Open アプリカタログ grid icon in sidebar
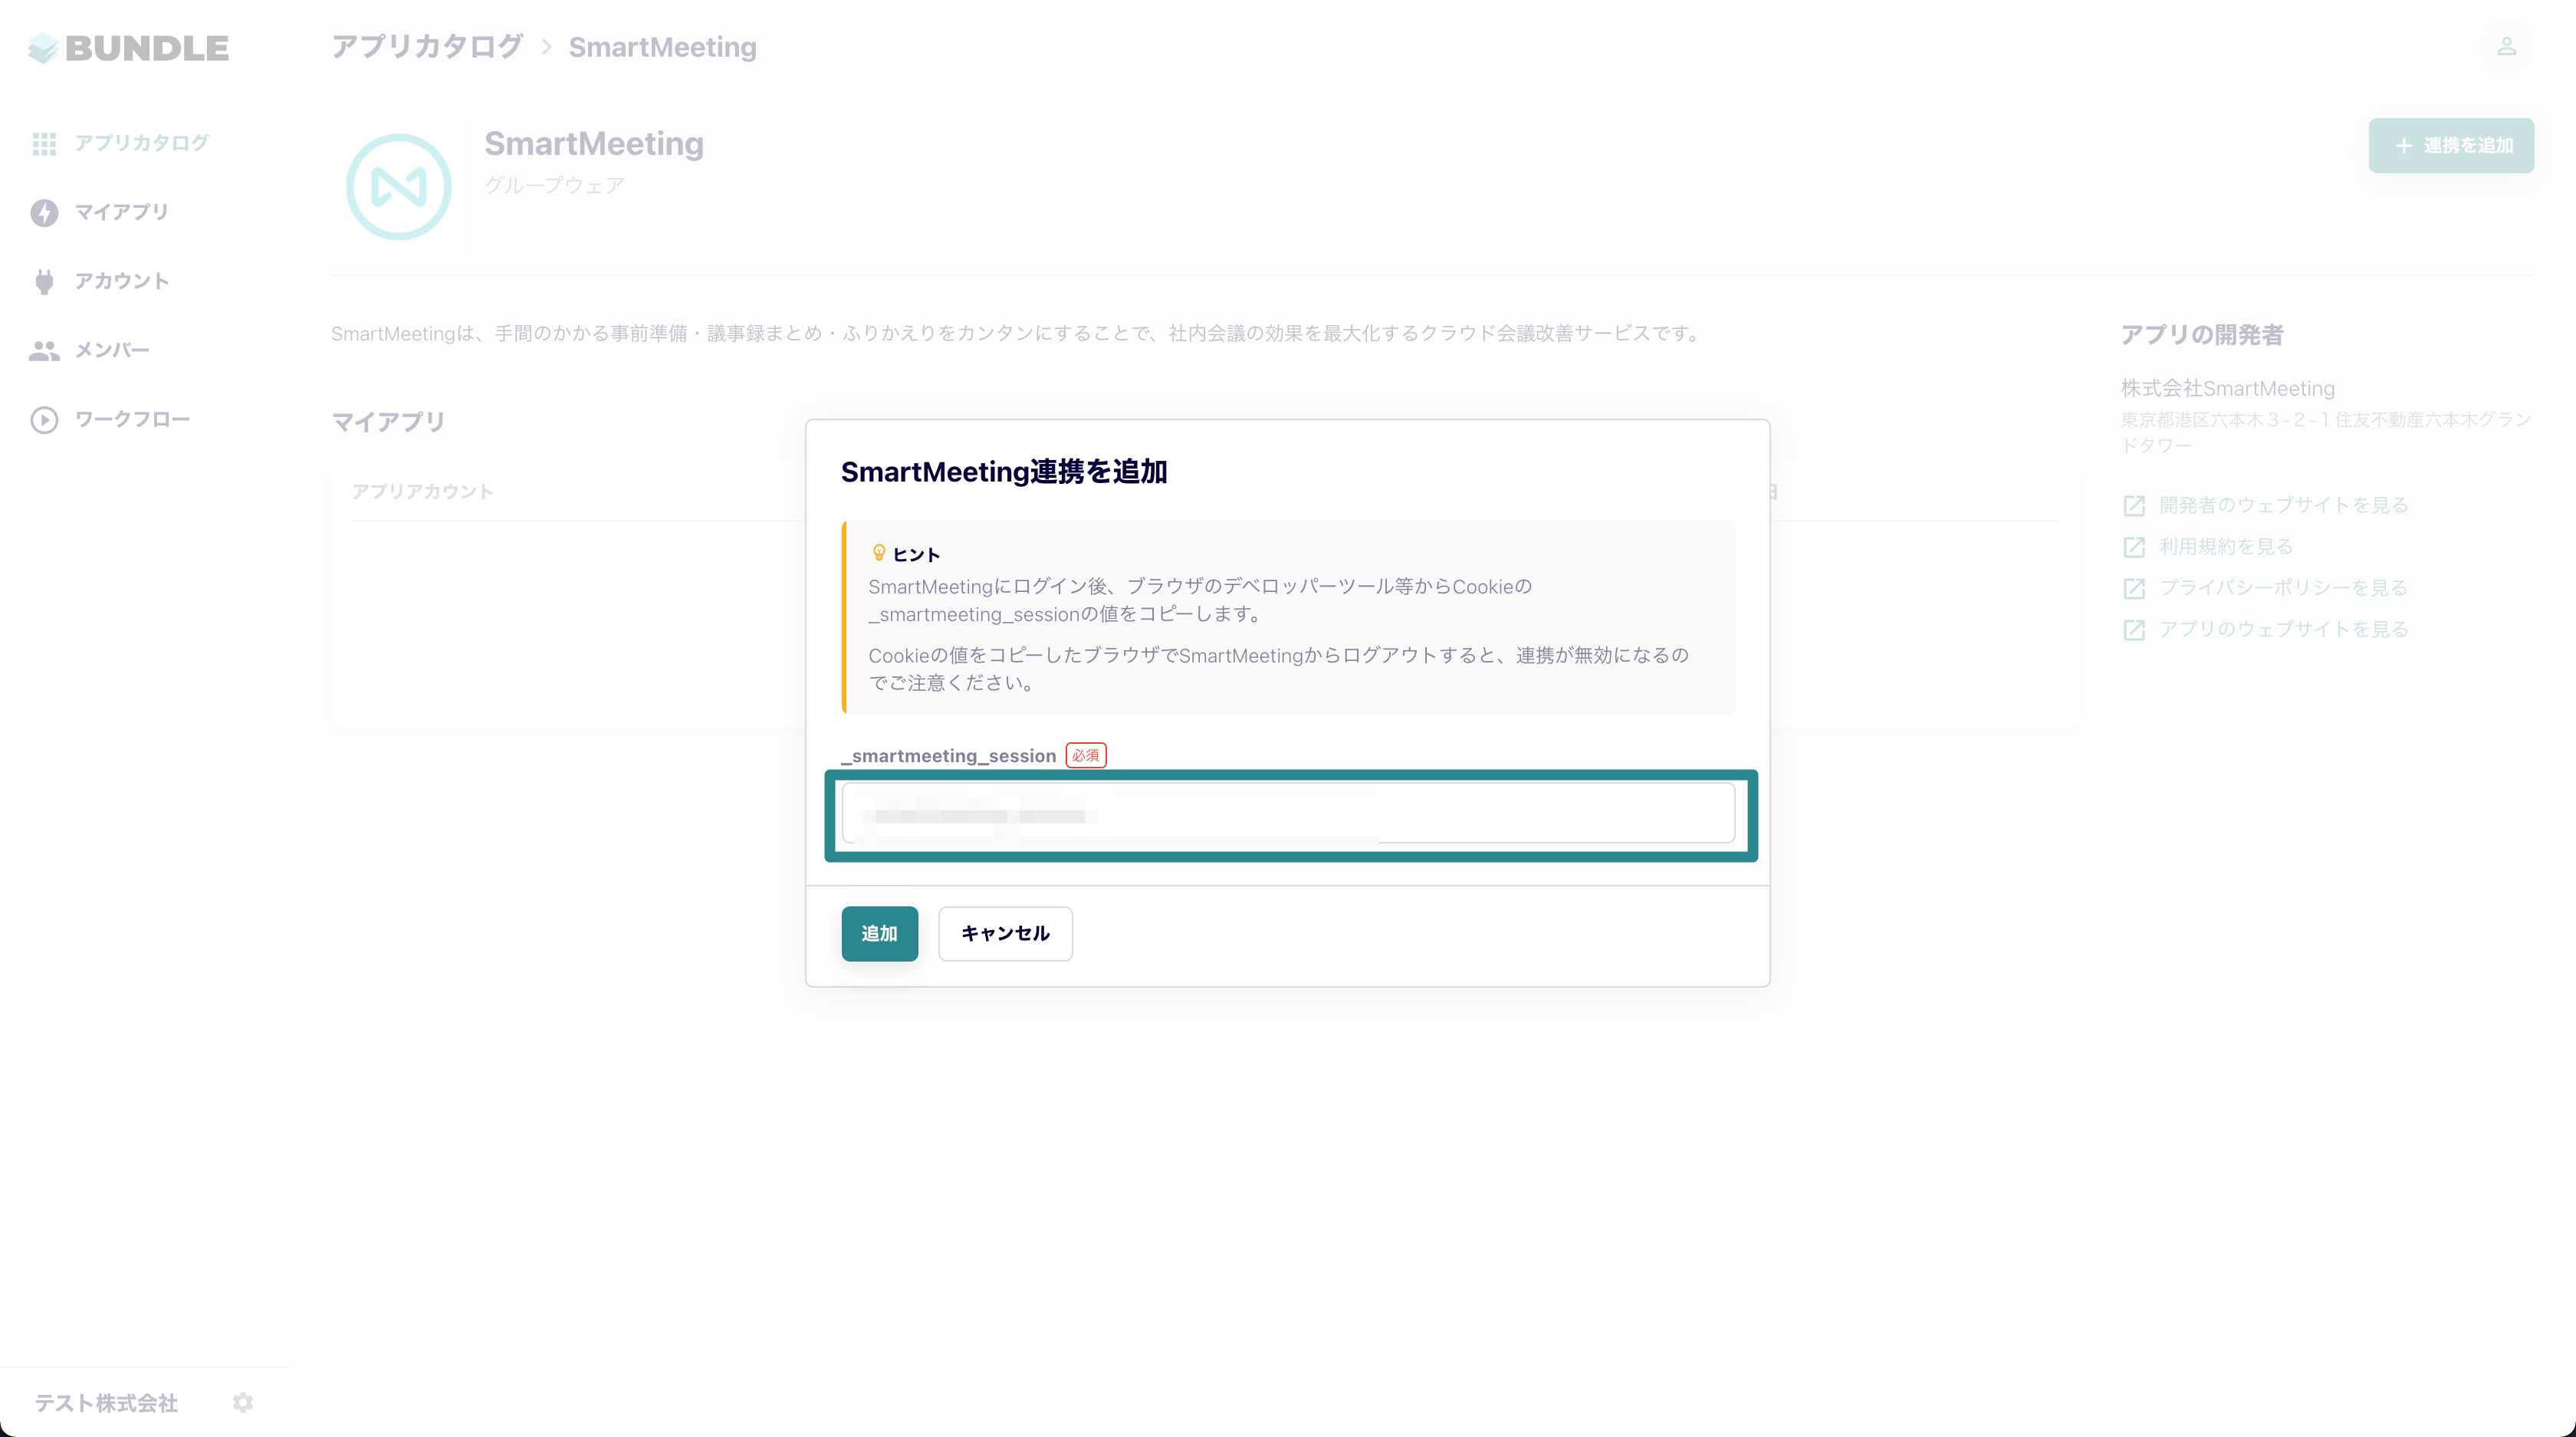This screenshot has width=2576, height=1437. [x=44, y=144]
